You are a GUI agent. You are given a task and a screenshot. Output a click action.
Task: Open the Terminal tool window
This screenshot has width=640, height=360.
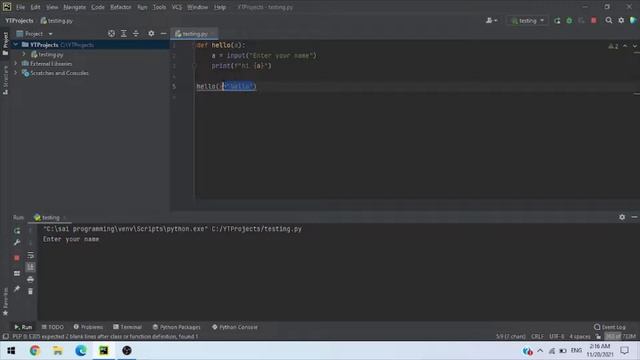coord(127,327)
